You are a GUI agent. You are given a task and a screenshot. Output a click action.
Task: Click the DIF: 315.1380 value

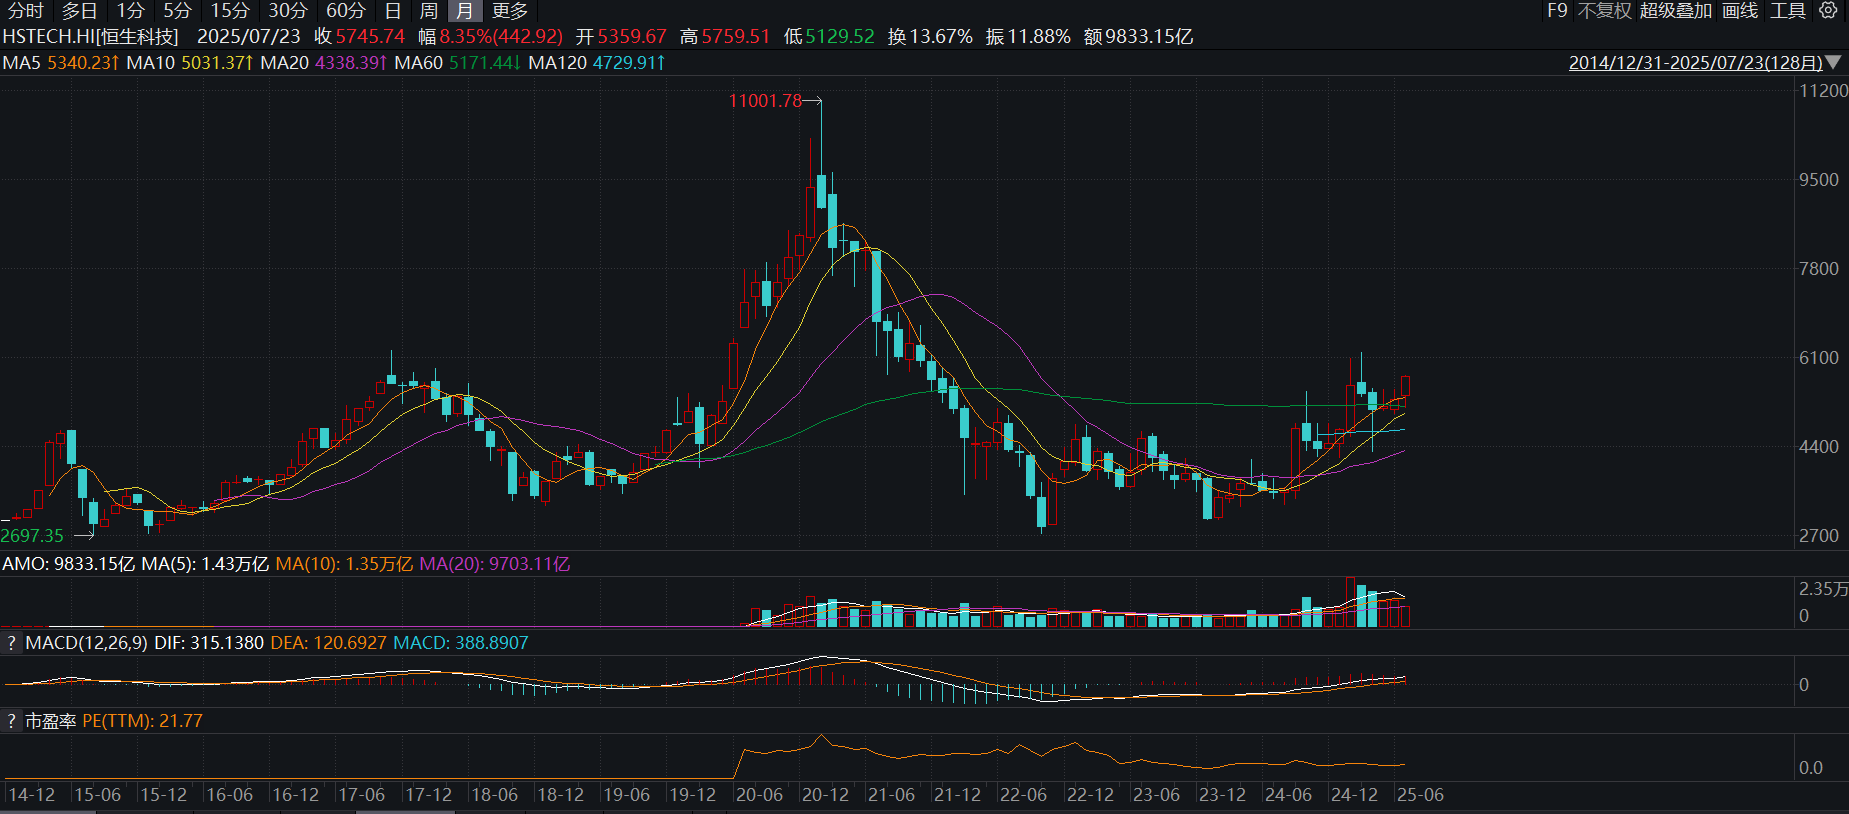point(209,643)
